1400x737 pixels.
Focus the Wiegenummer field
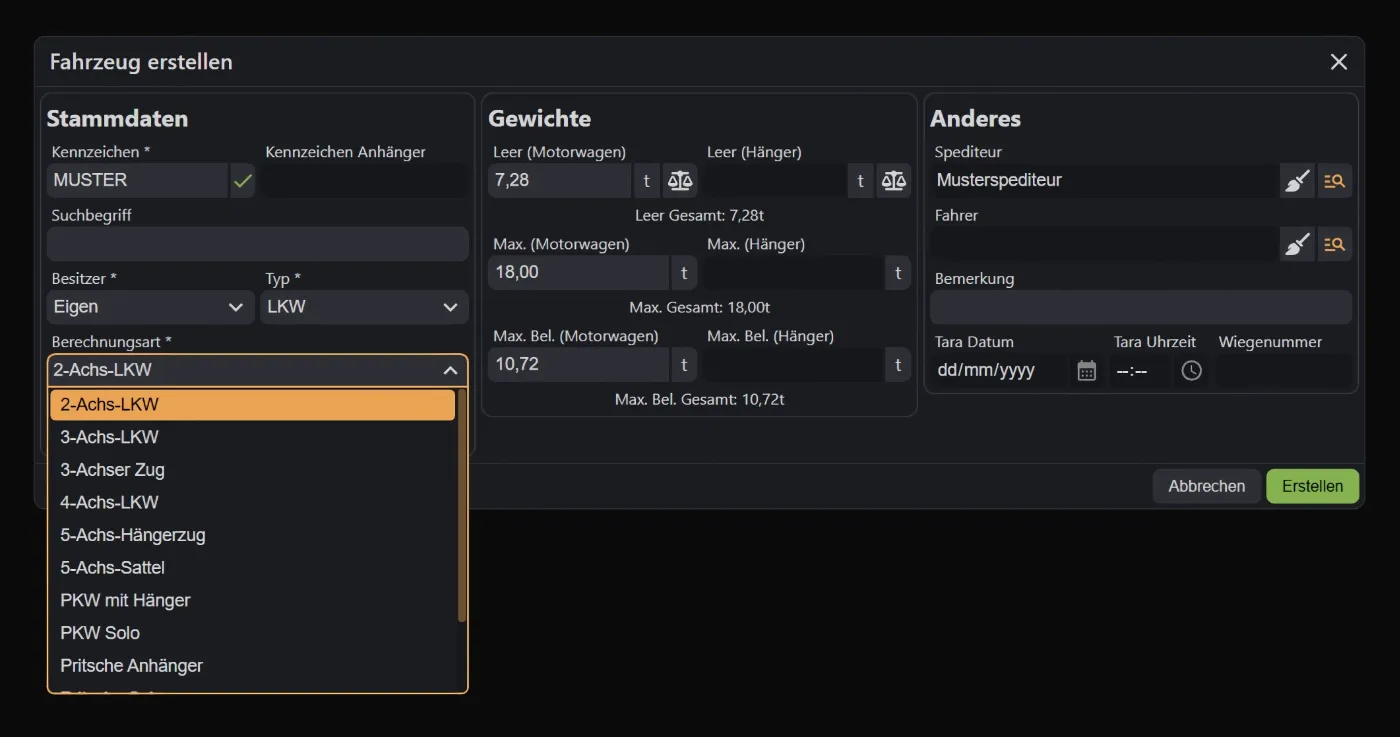coord(1284,371)
